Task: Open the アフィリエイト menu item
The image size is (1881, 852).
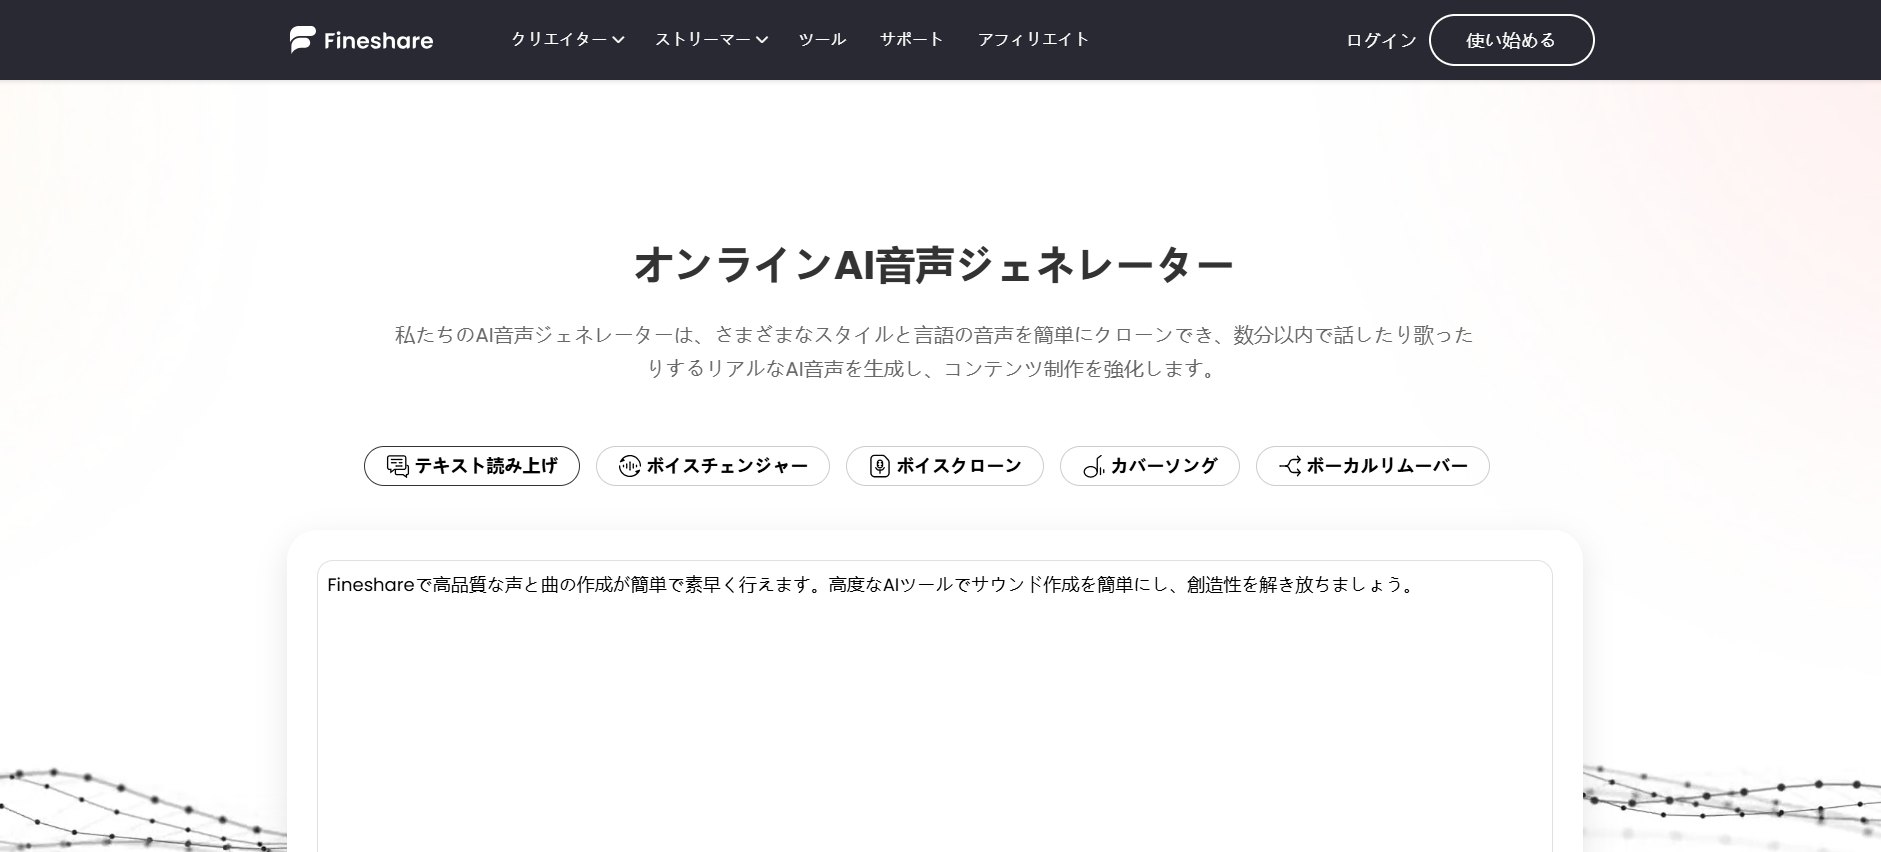Action: tap(1033, 39)
